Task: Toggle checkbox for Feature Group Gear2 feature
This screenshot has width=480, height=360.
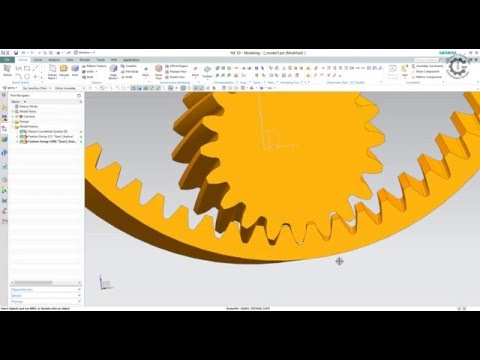Action: click(23, 142)
